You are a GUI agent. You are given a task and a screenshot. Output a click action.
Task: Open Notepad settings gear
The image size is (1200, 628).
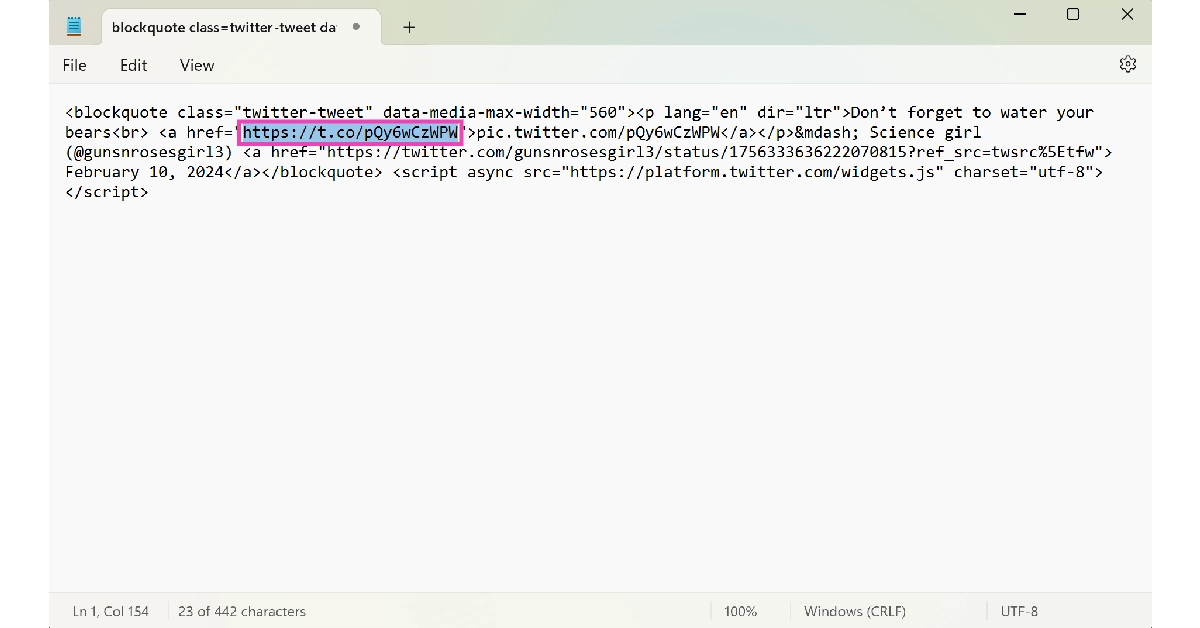coord(1127,65)
